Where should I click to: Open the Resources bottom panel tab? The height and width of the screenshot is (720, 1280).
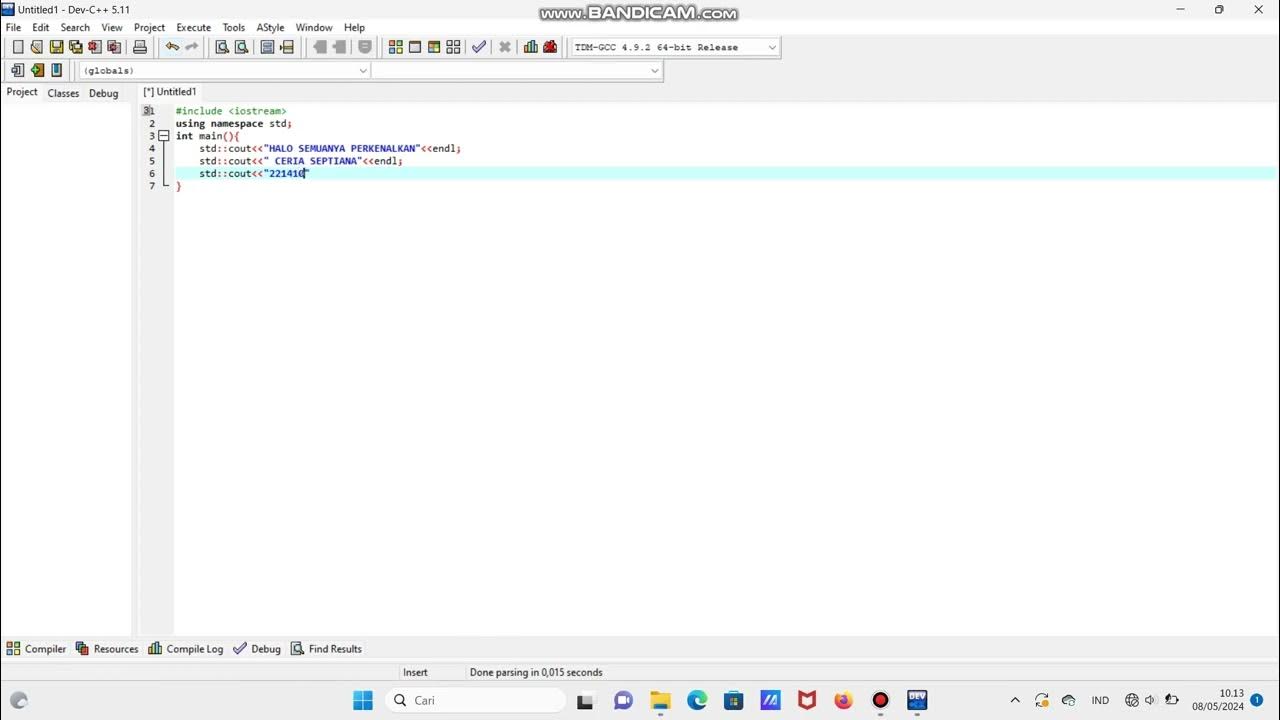coord(107,649)
